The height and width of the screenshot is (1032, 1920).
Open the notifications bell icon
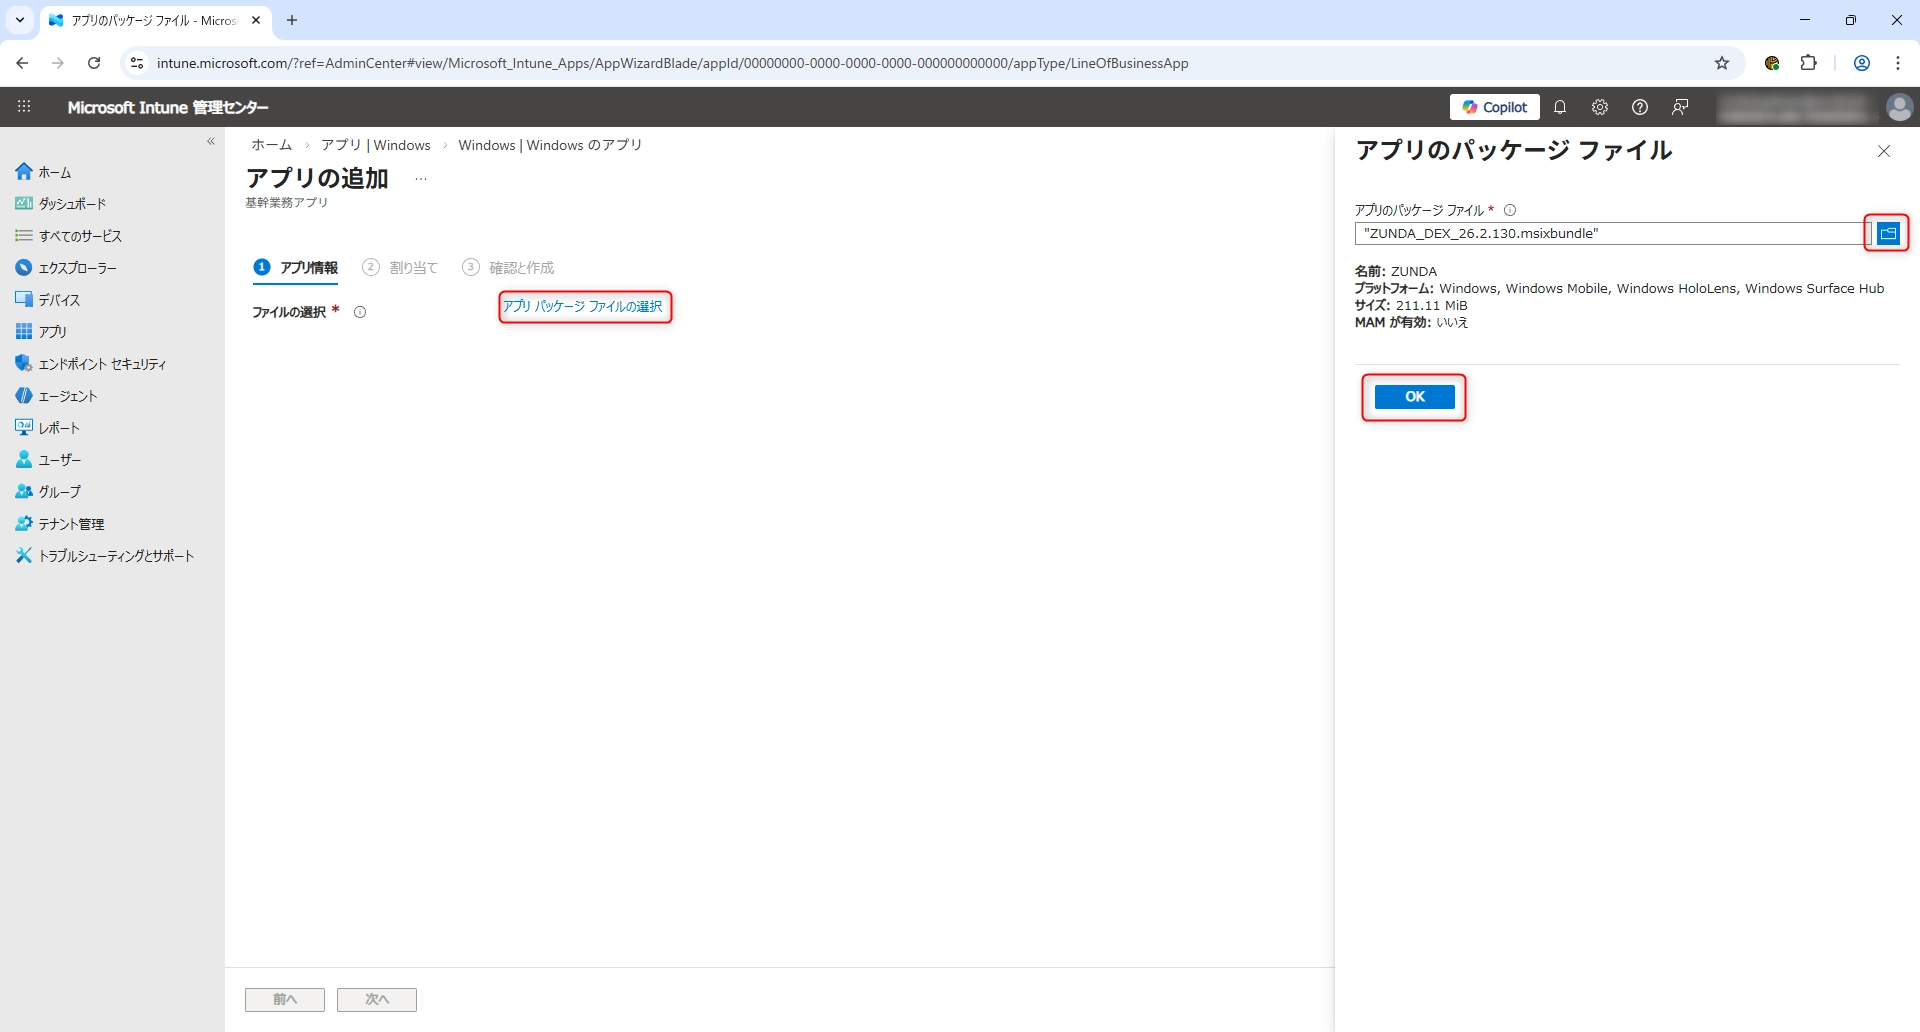(x=1559, y=107)
